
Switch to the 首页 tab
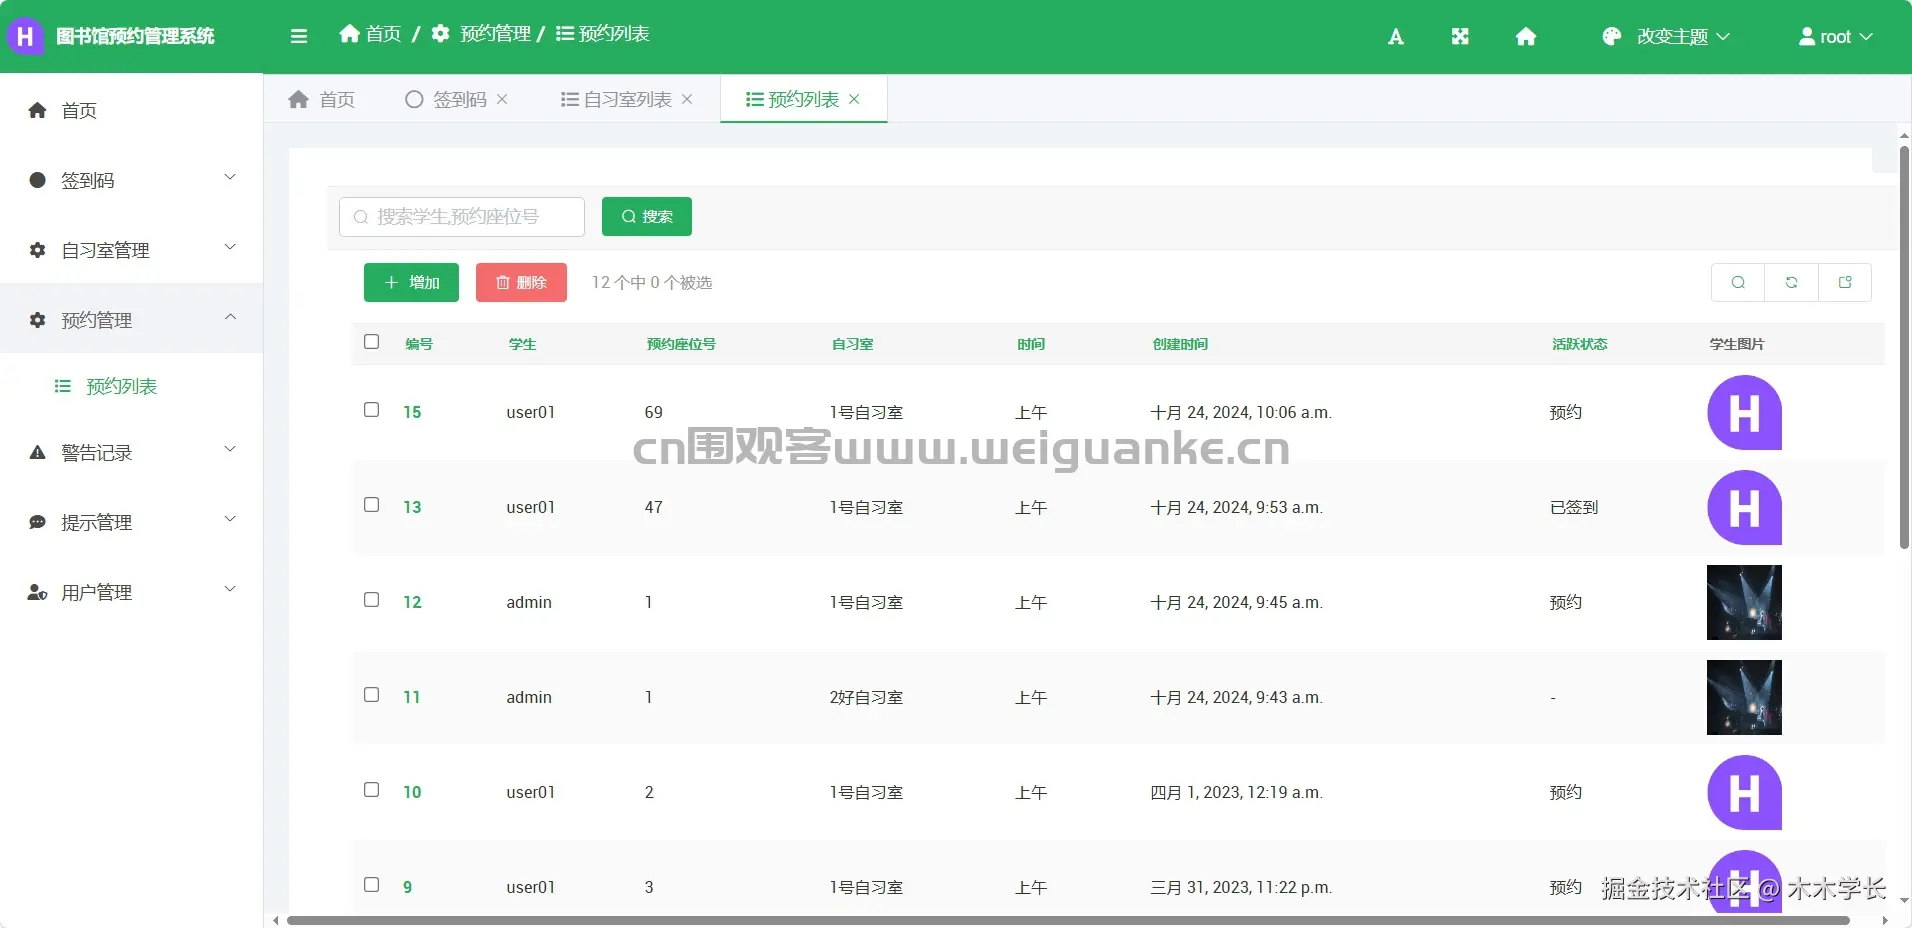[x=322, y=99]
